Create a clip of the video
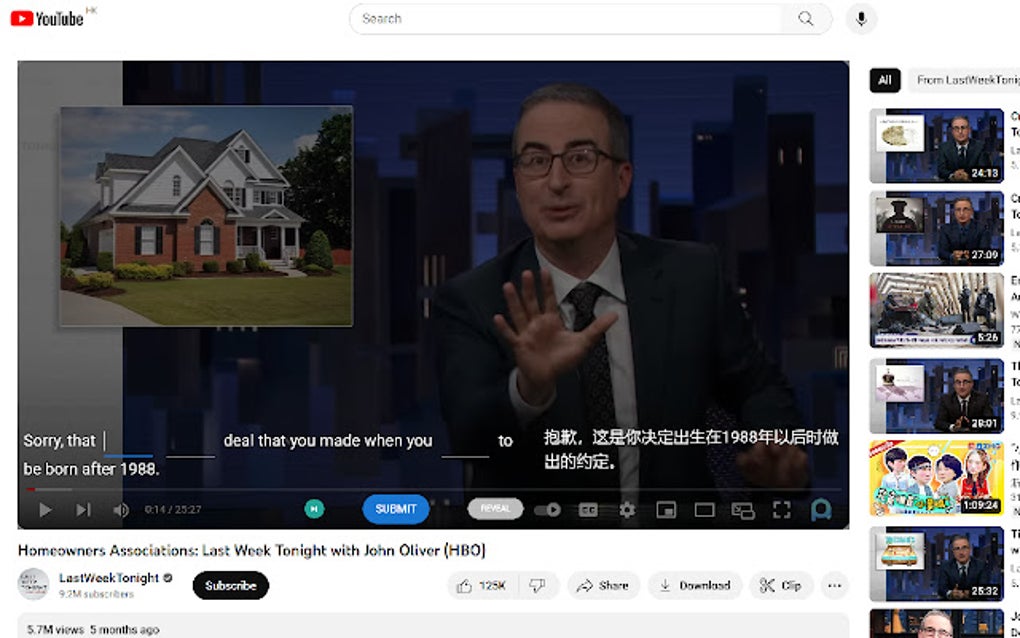 point(781,585)
